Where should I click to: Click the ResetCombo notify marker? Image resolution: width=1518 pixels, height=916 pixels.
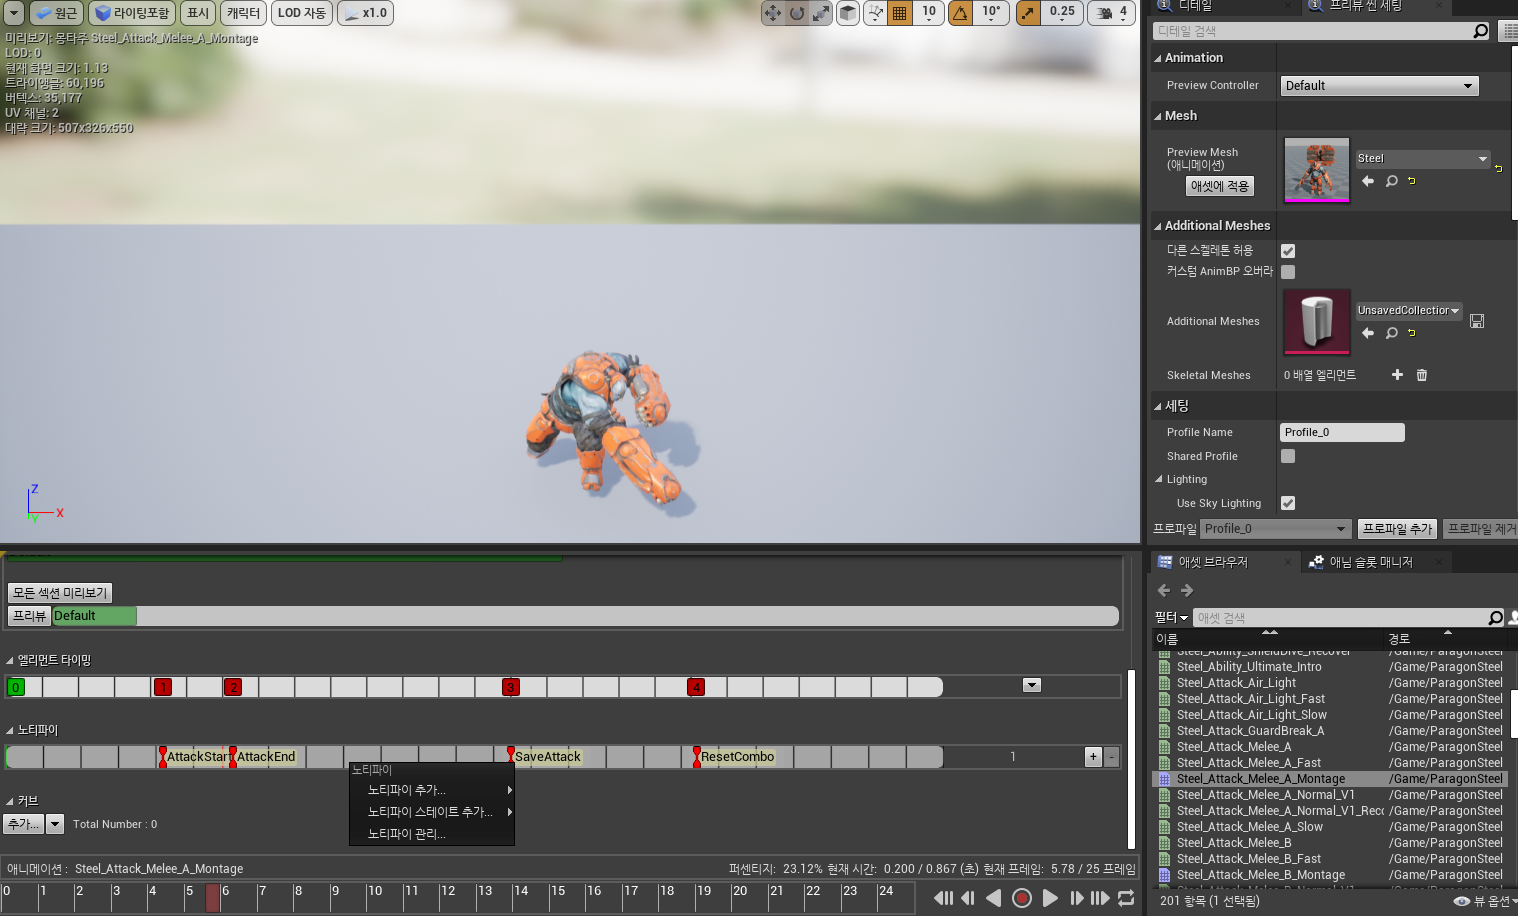point(735,757)
